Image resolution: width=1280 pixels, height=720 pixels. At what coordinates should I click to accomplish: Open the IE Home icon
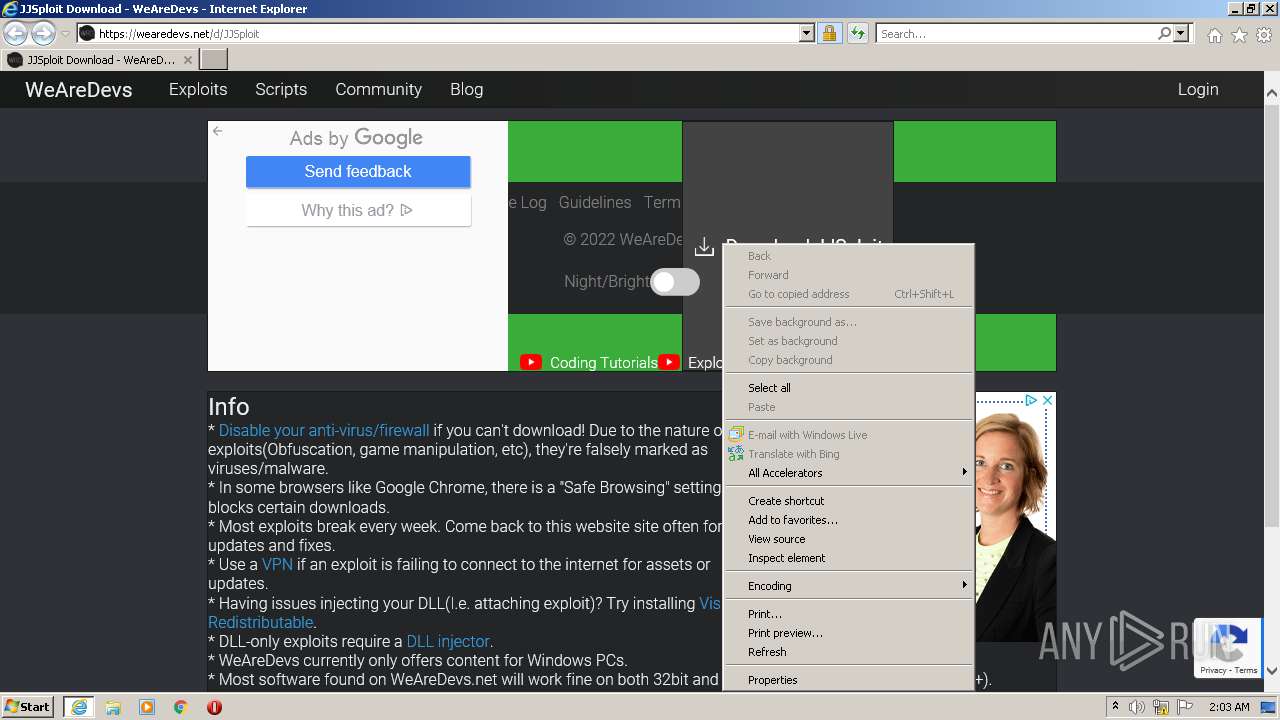(1214, 35)
